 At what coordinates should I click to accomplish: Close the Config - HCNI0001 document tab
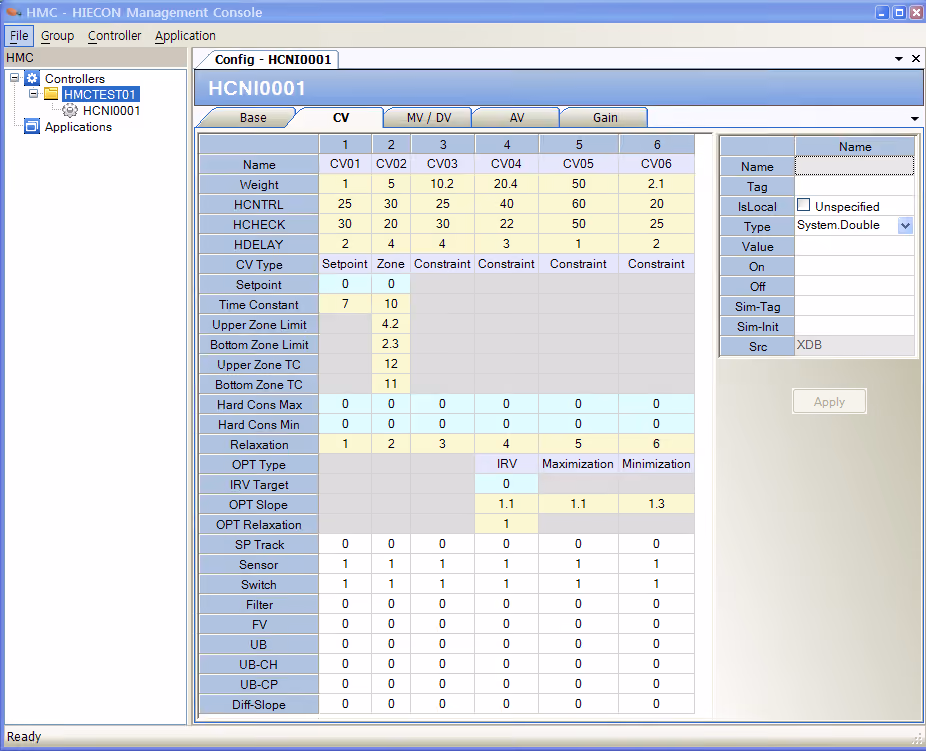tap(915, 58)
